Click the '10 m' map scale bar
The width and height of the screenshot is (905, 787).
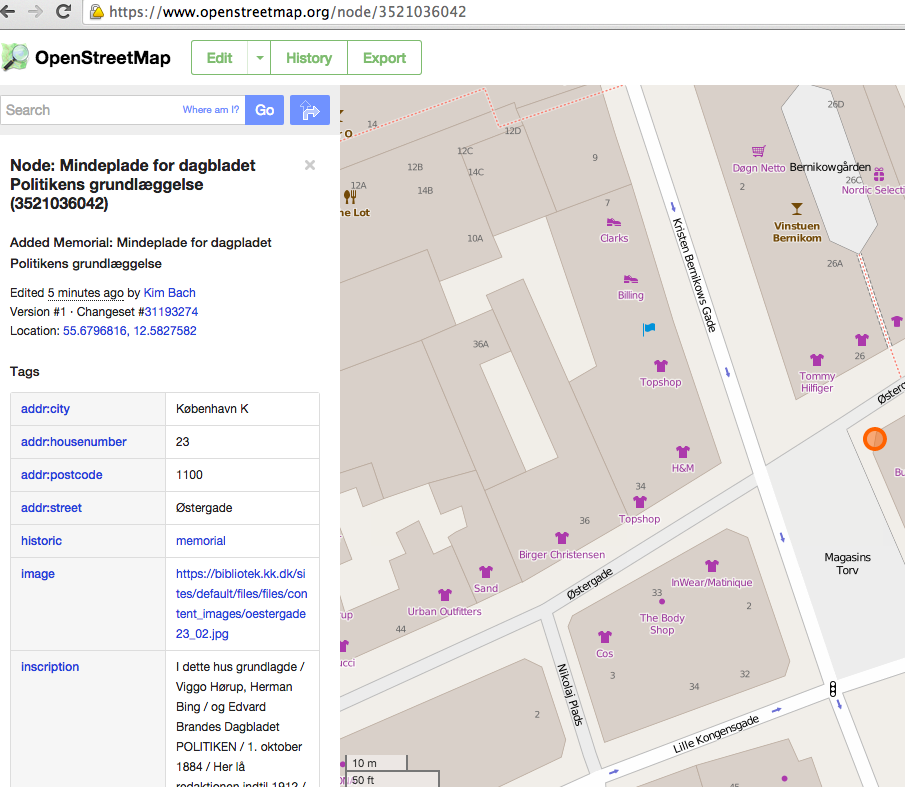[x=376, y=763]
